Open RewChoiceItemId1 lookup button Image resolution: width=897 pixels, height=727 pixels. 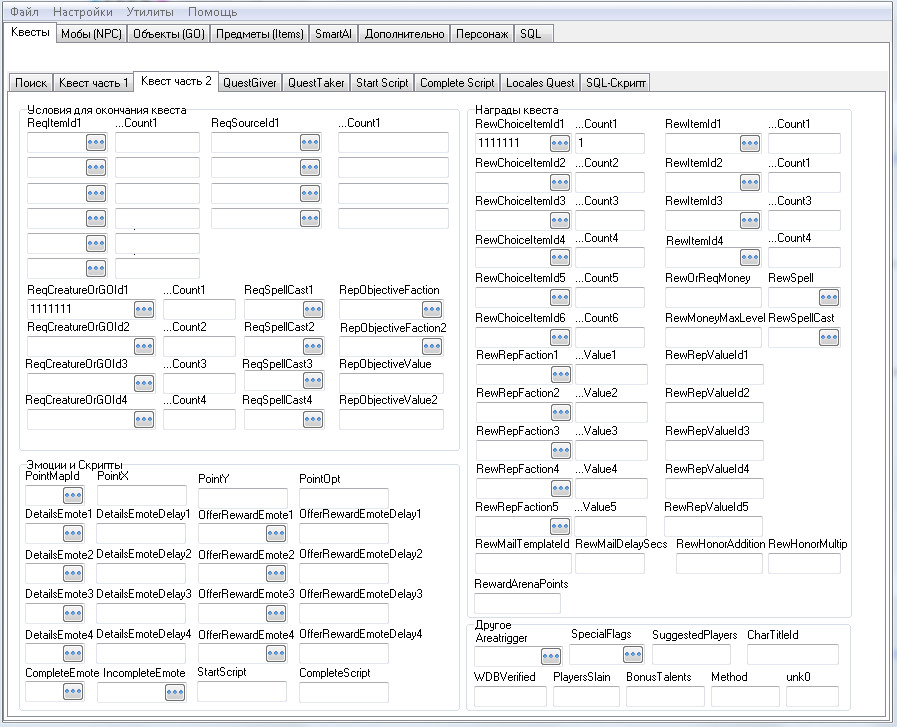click(x=559, y=144)
